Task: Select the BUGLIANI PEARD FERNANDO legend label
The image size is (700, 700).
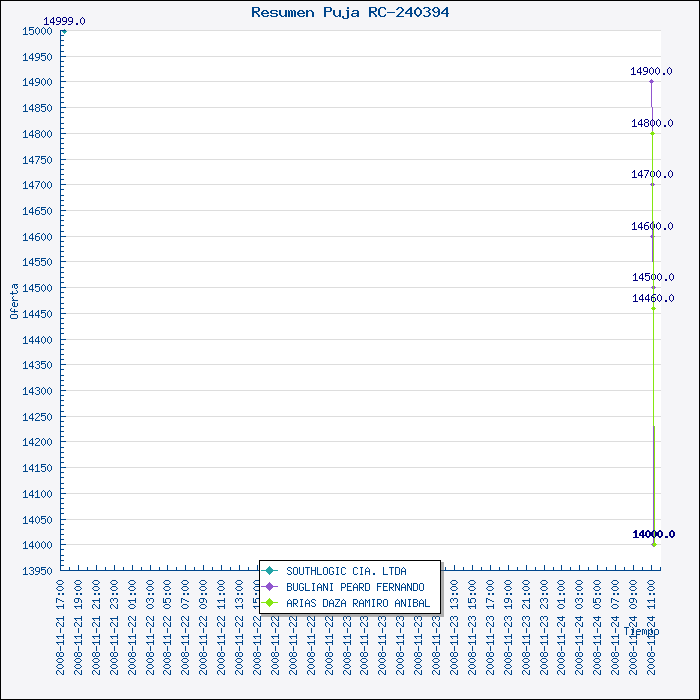Action: coord(355,587)
